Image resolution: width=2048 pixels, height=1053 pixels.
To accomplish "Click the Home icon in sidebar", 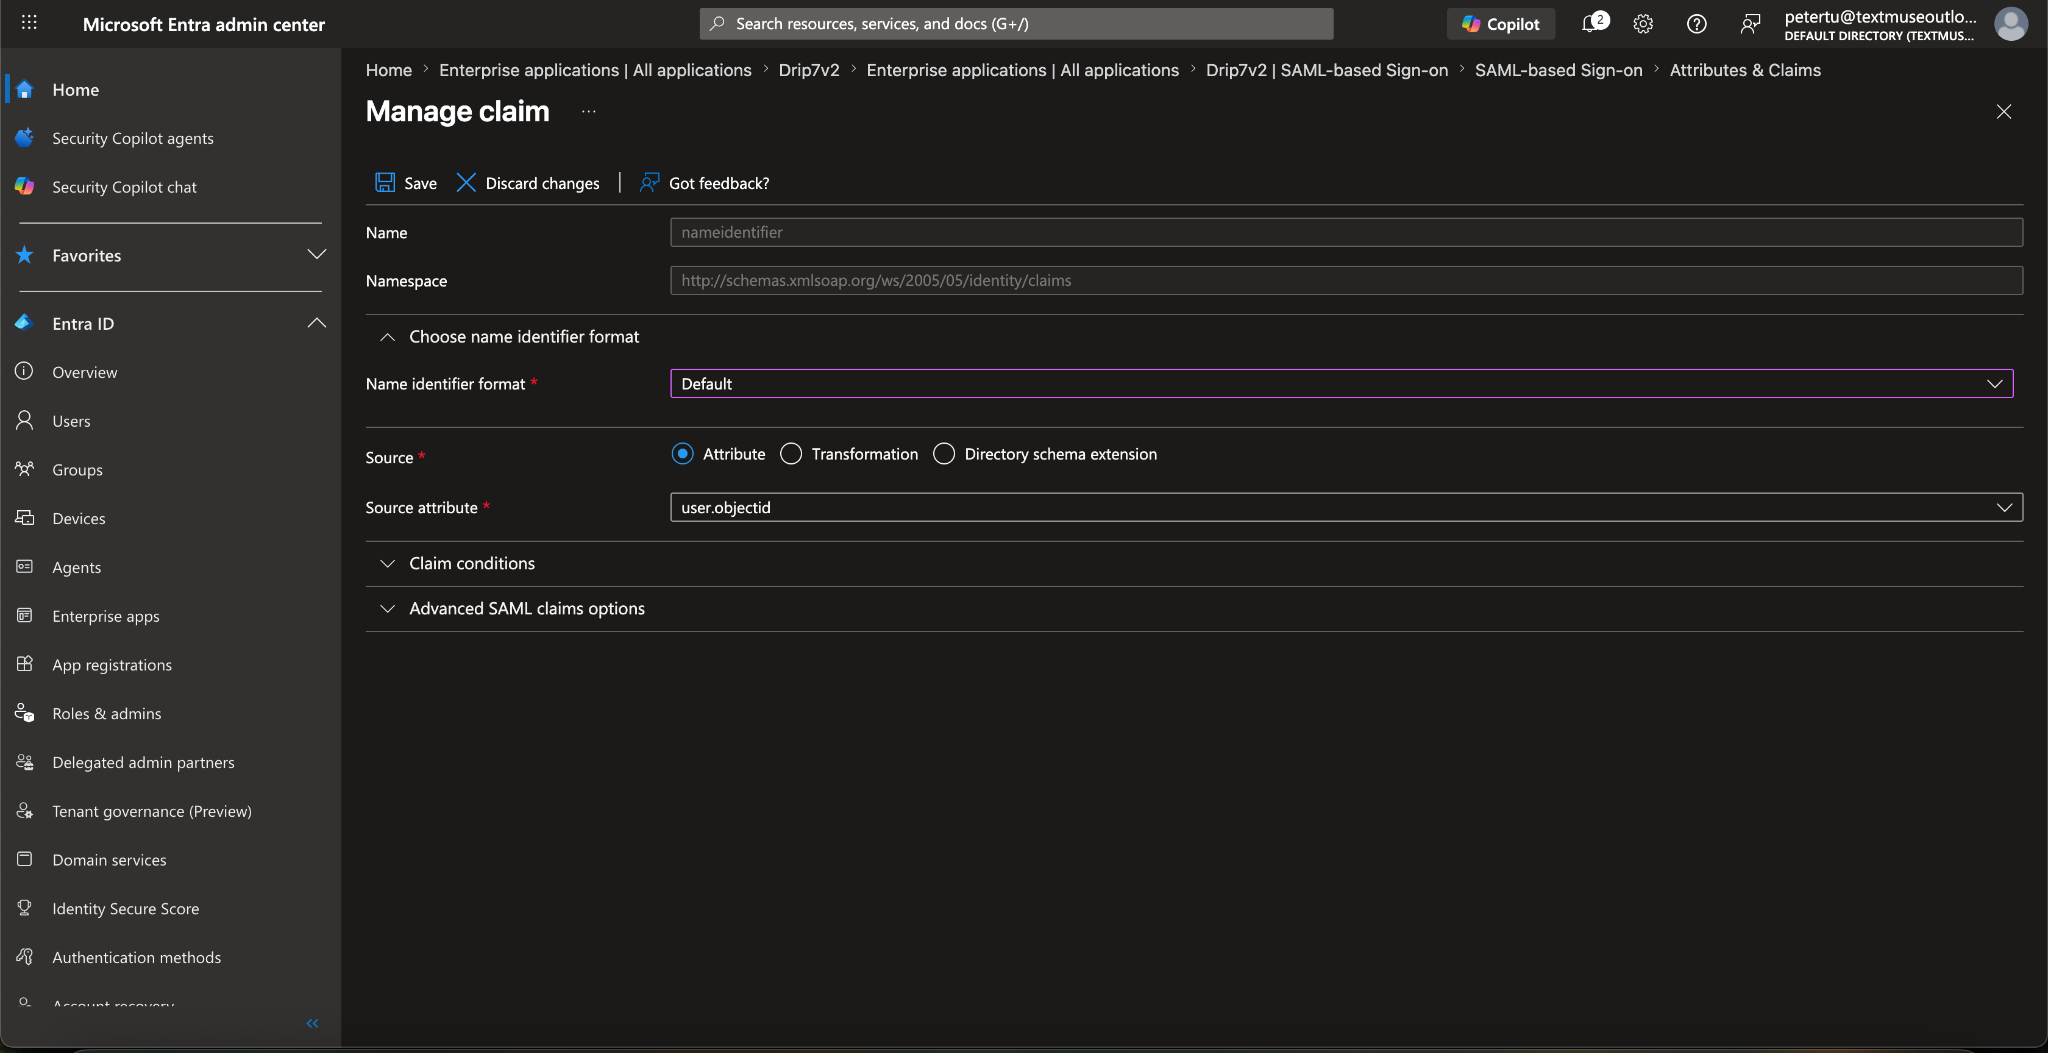I will 25,89.
